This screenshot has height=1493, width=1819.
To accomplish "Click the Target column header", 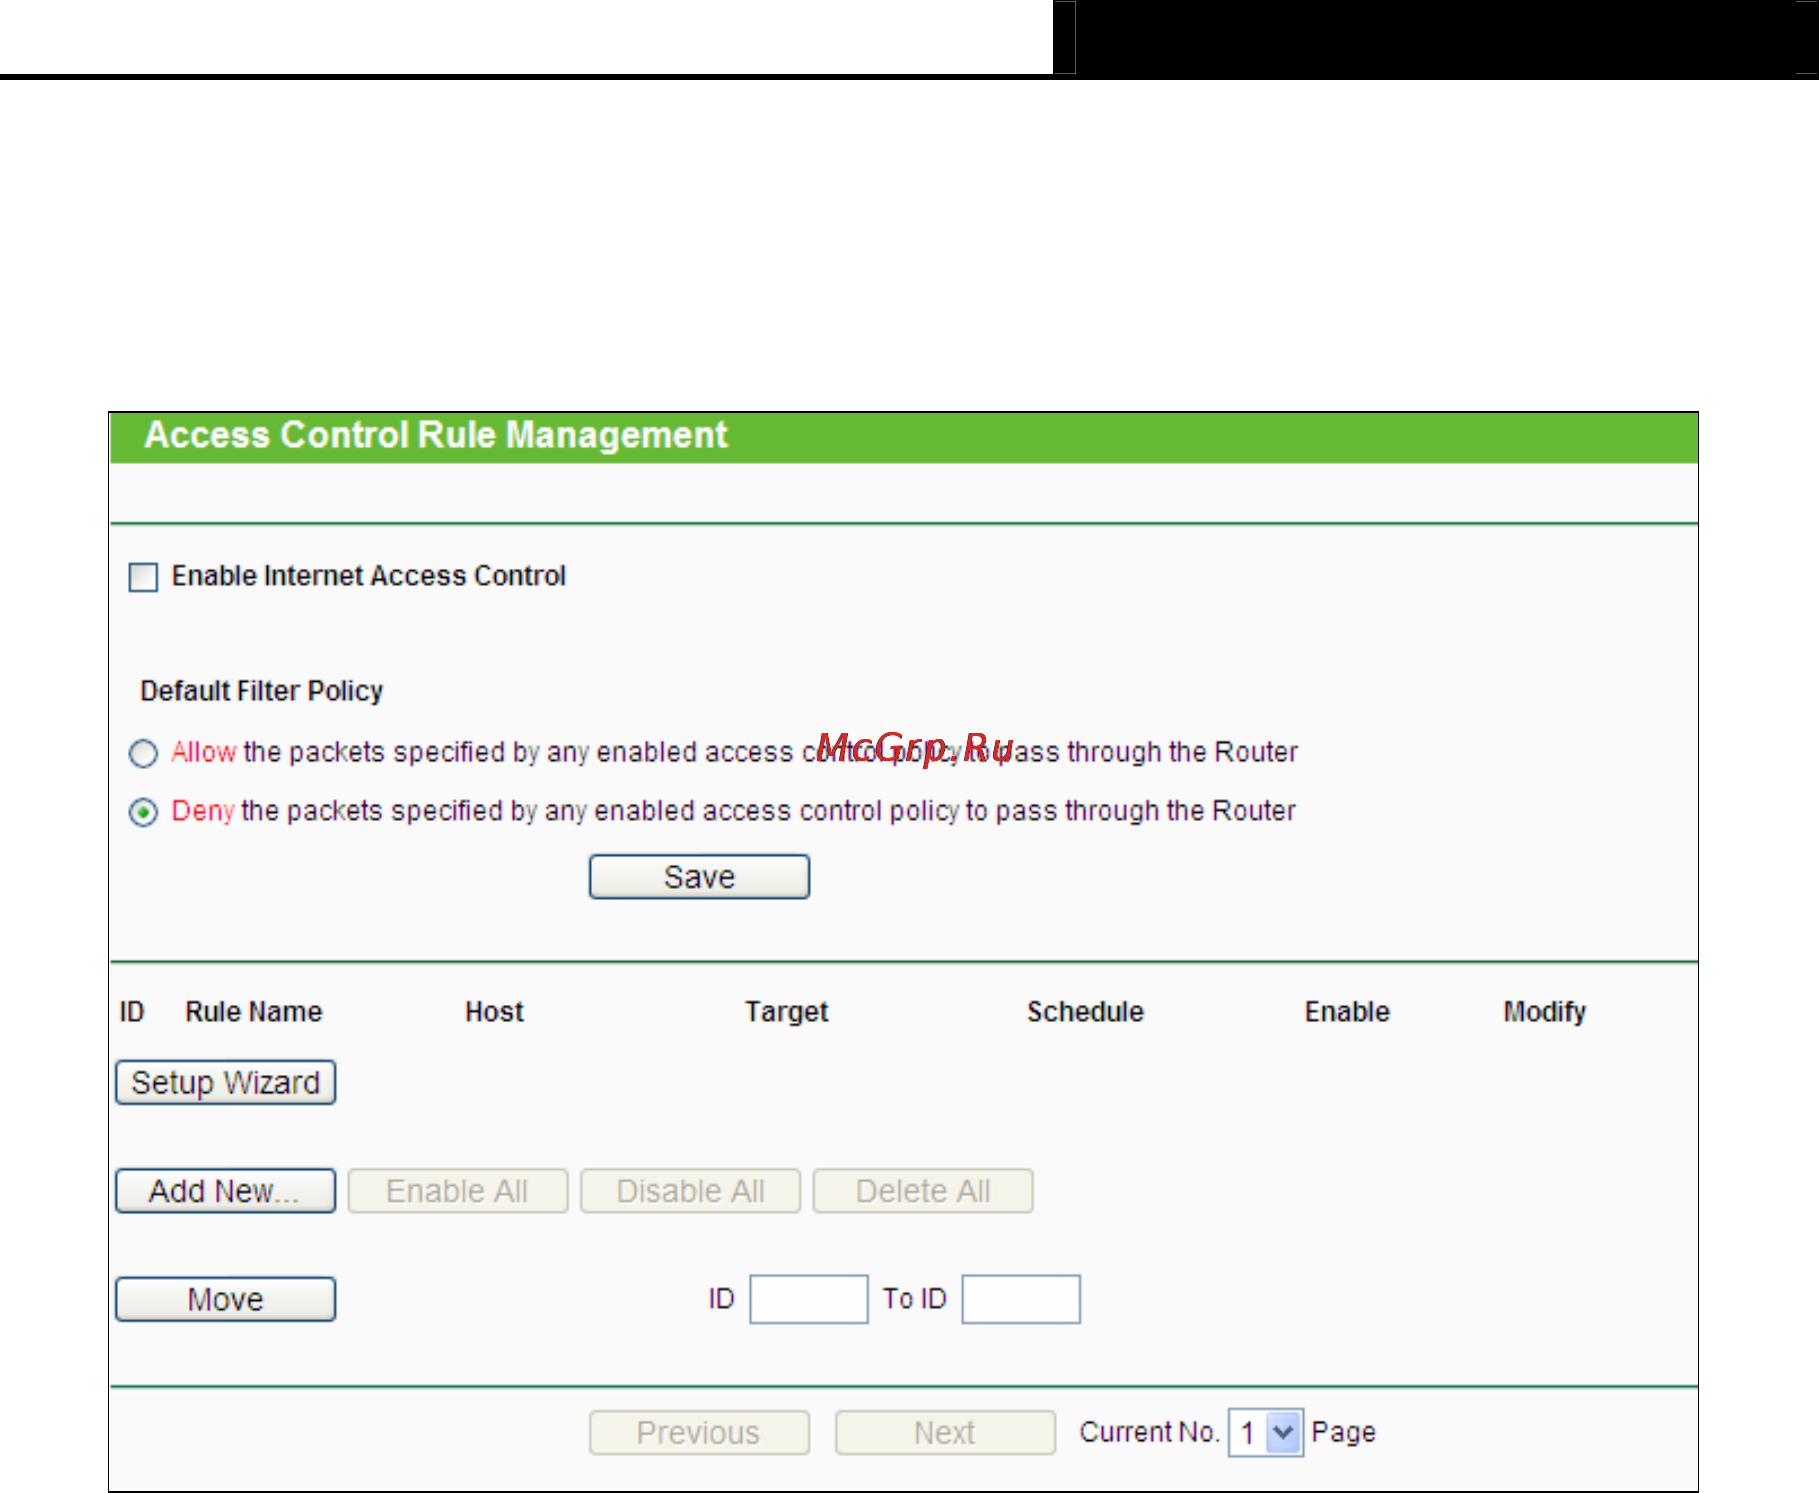I will [787, 1012].
